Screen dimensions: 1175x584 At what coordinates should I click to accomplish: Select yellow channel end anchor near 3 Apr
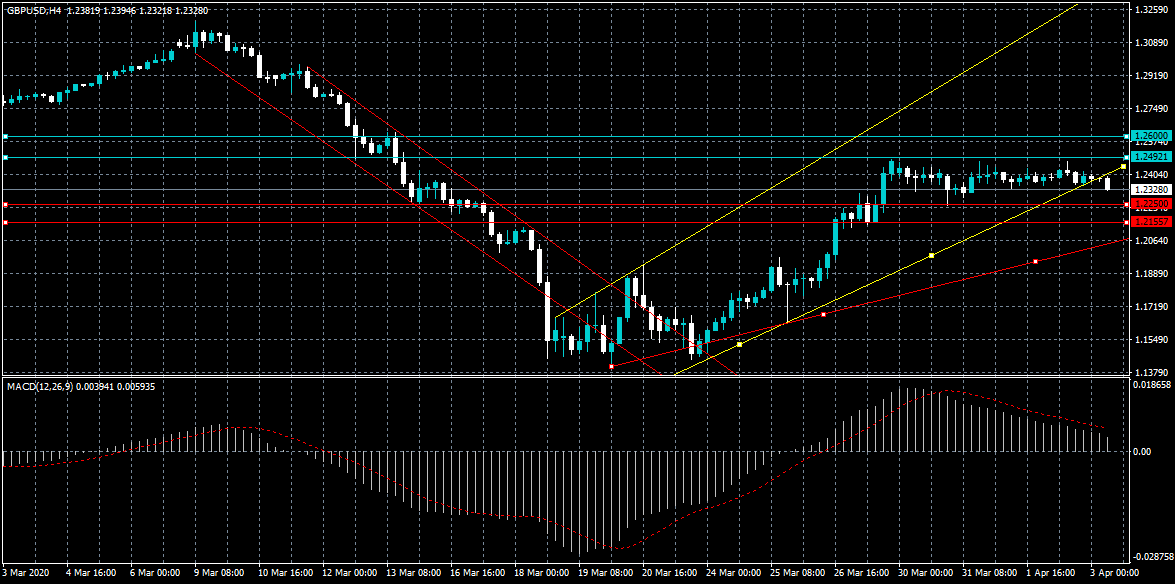(x=1123, y=166)
